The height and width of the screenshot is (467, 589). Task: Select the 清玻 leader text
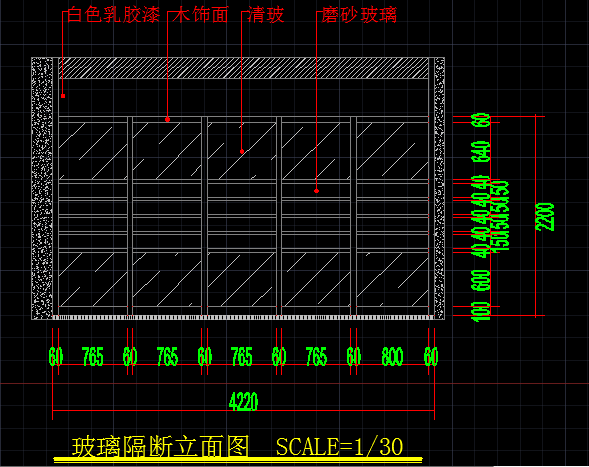266,15
